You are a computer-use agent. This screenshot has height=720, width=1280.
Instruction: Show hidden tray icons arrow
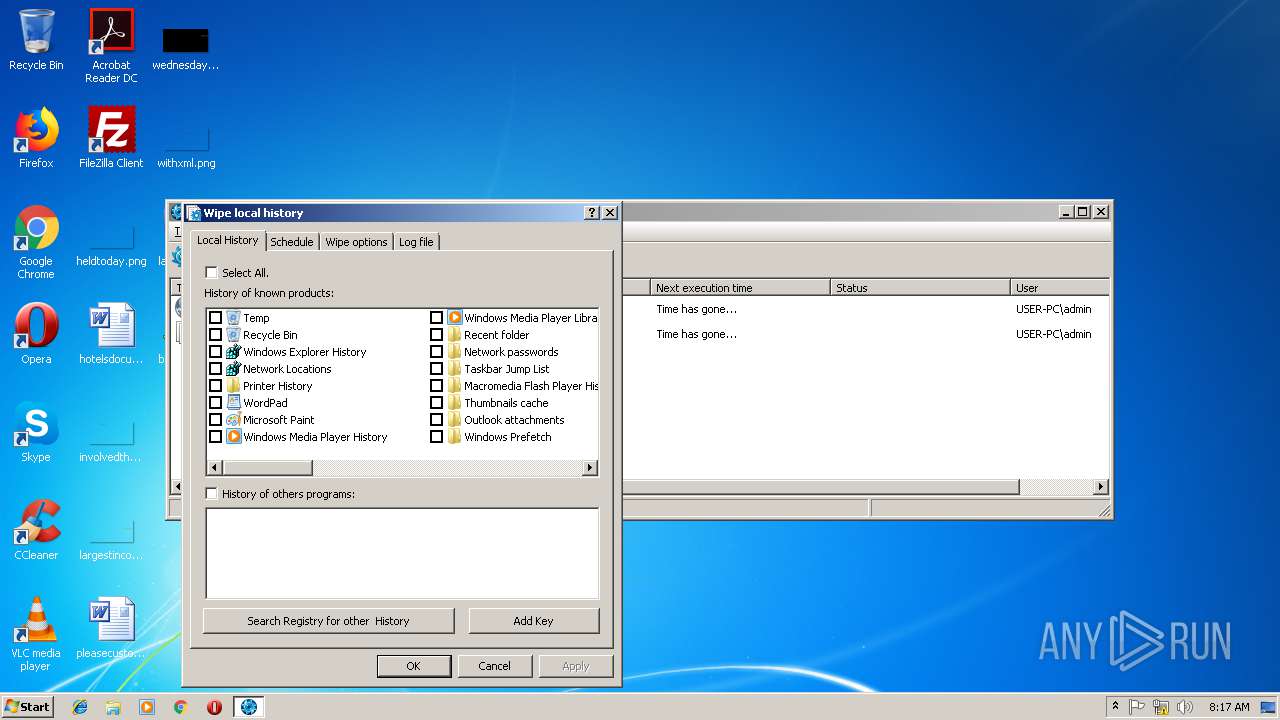pos(1115,707)
